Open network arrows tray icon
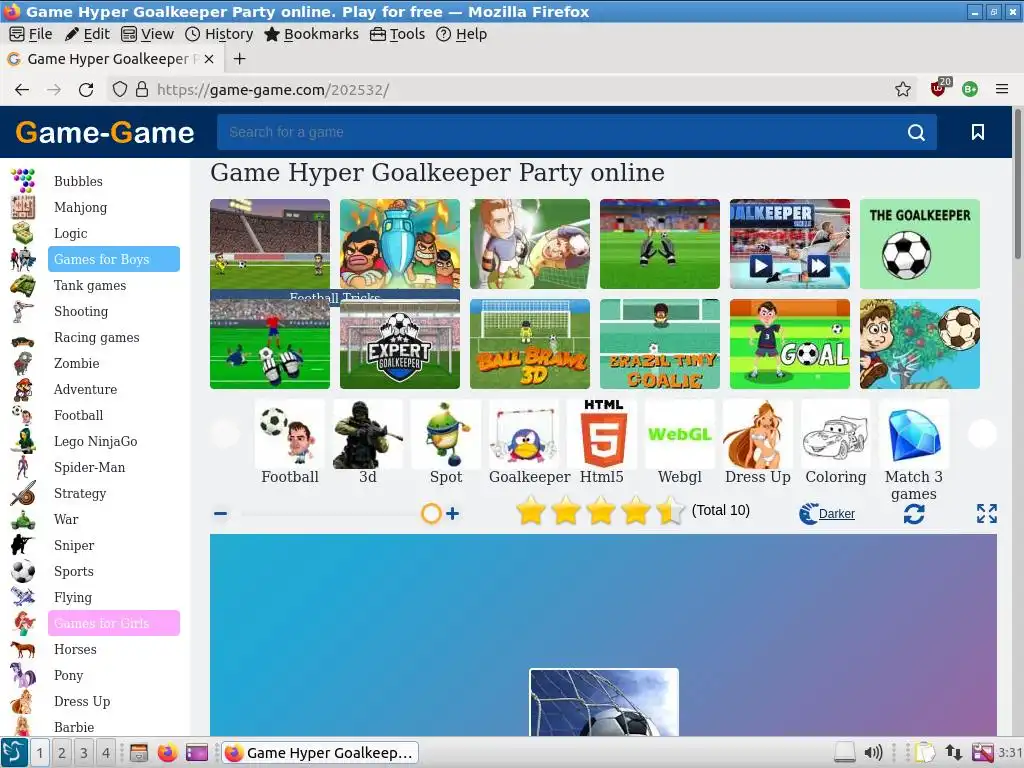This screenshot has height=768, width=1024. point(953,753)
